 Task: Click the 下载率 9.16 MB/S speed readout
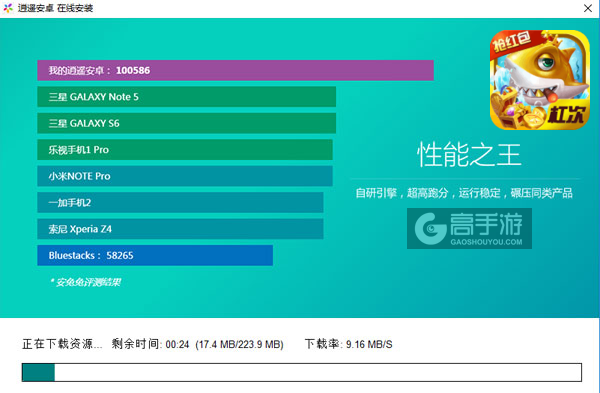point(348,344)
